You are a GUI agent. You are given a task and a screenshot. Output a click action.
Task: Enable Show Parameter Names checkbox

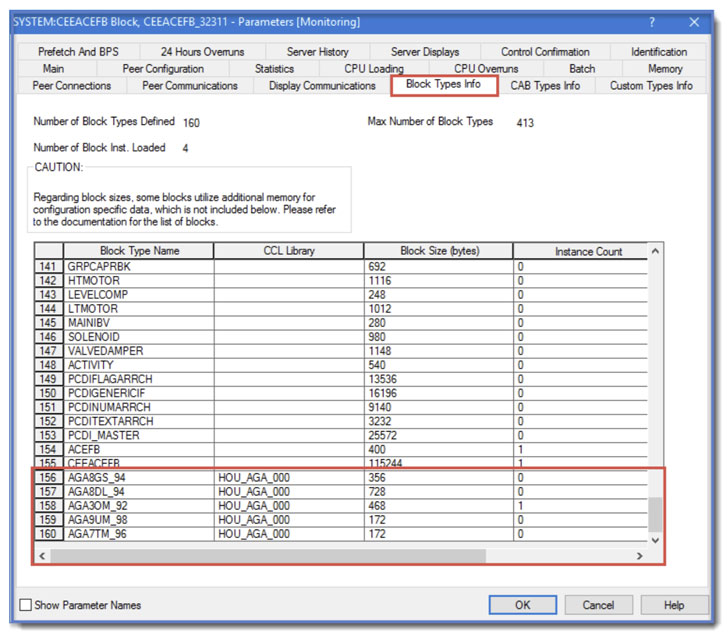click(26, 605)
